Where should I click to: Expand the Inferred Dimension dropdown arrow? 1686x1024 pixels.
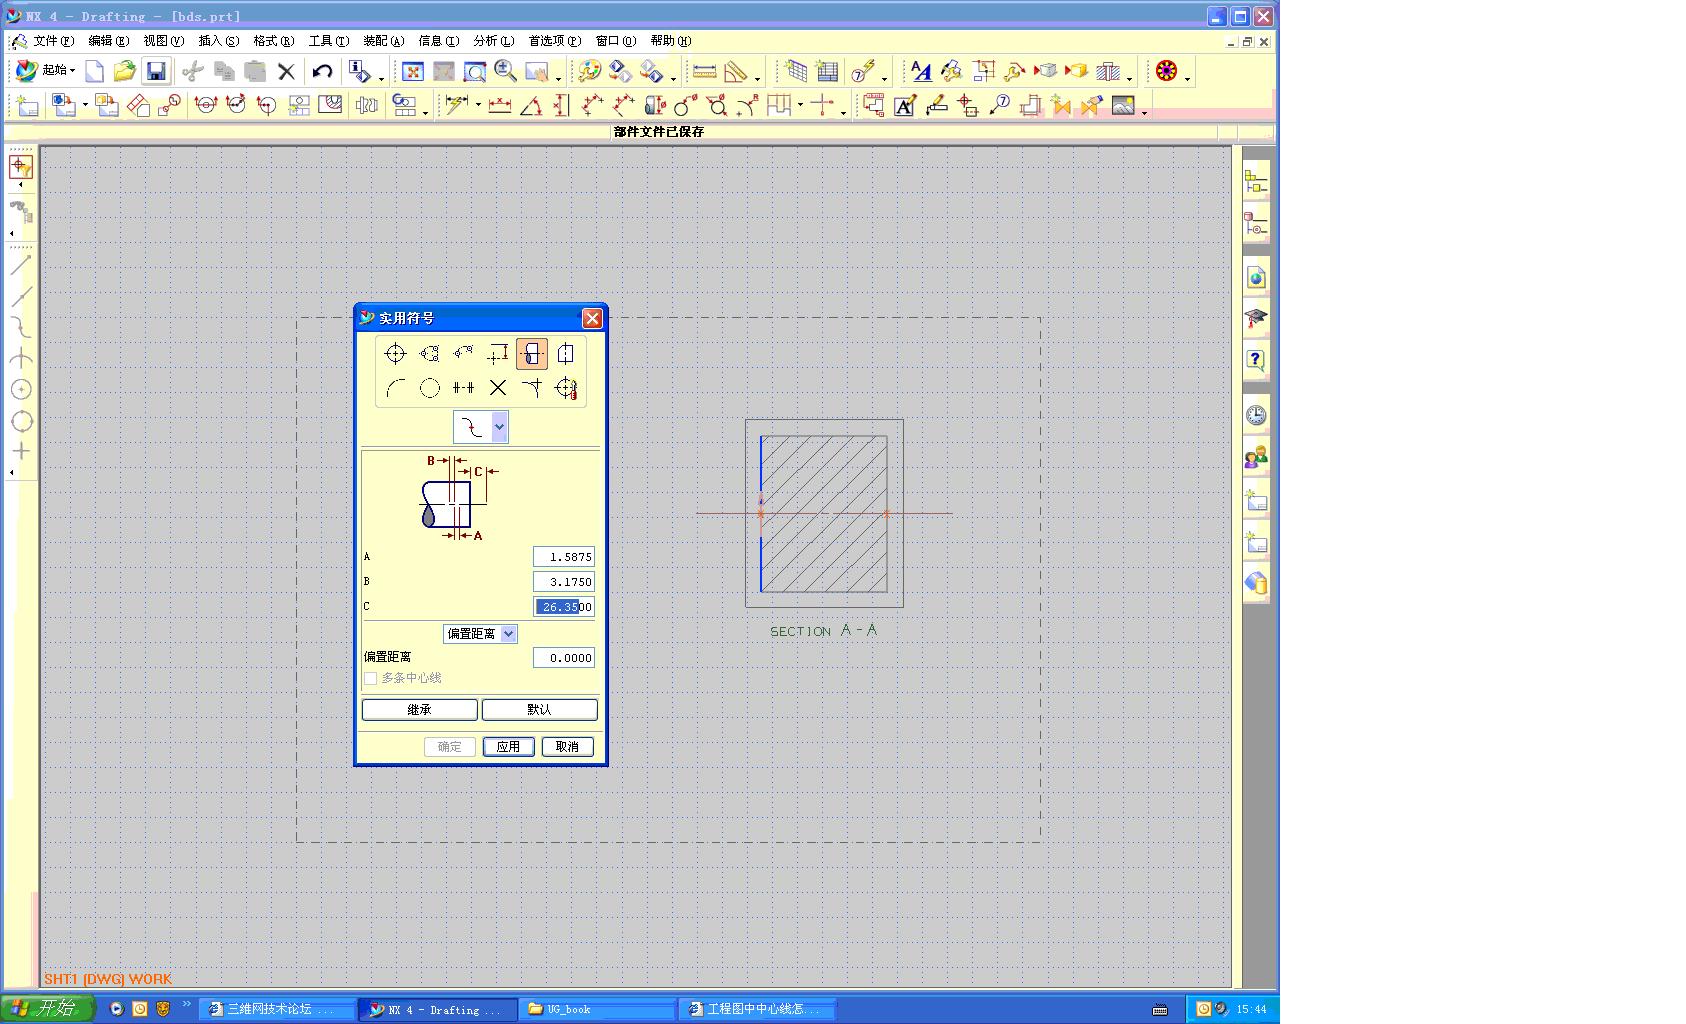coord(478,105)
